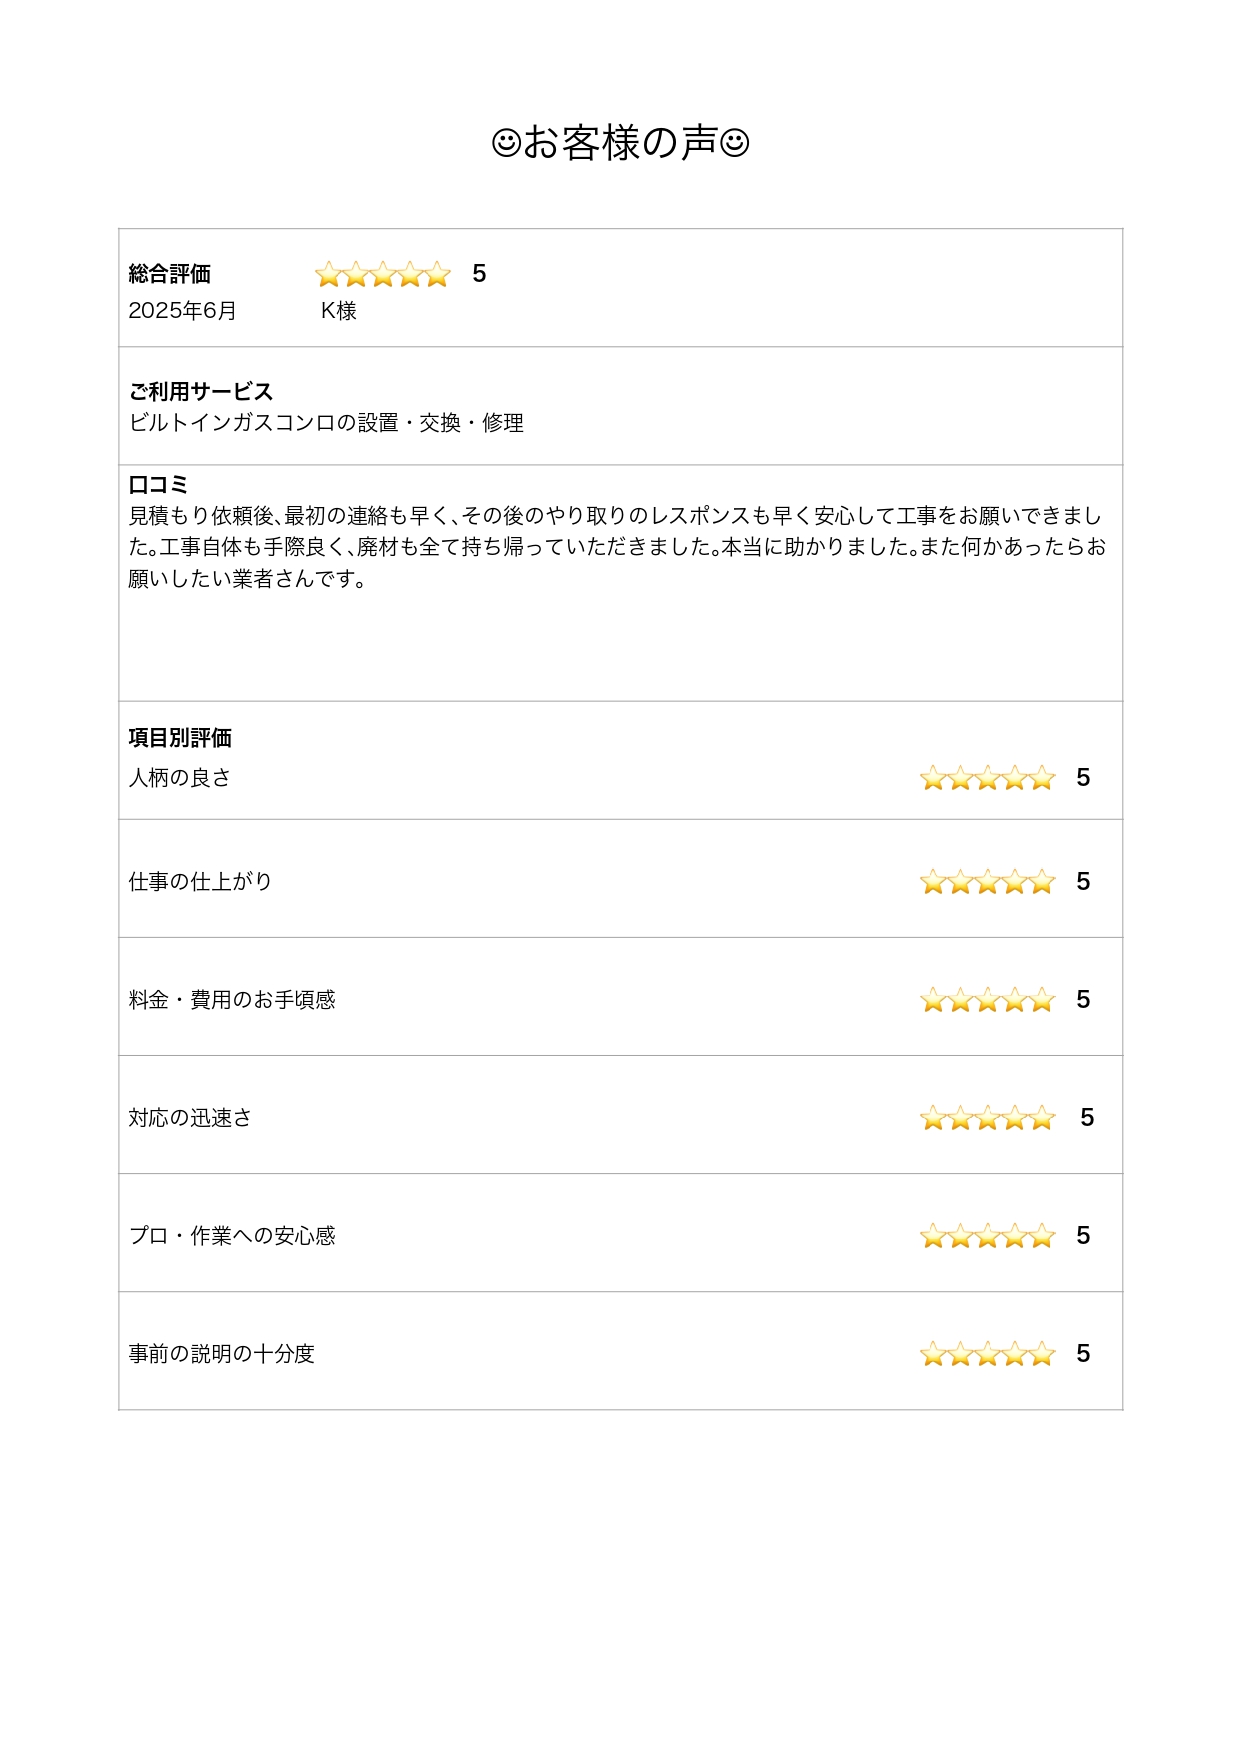
Task: Click the smiley face left of the title
Action: pos(506,143)
